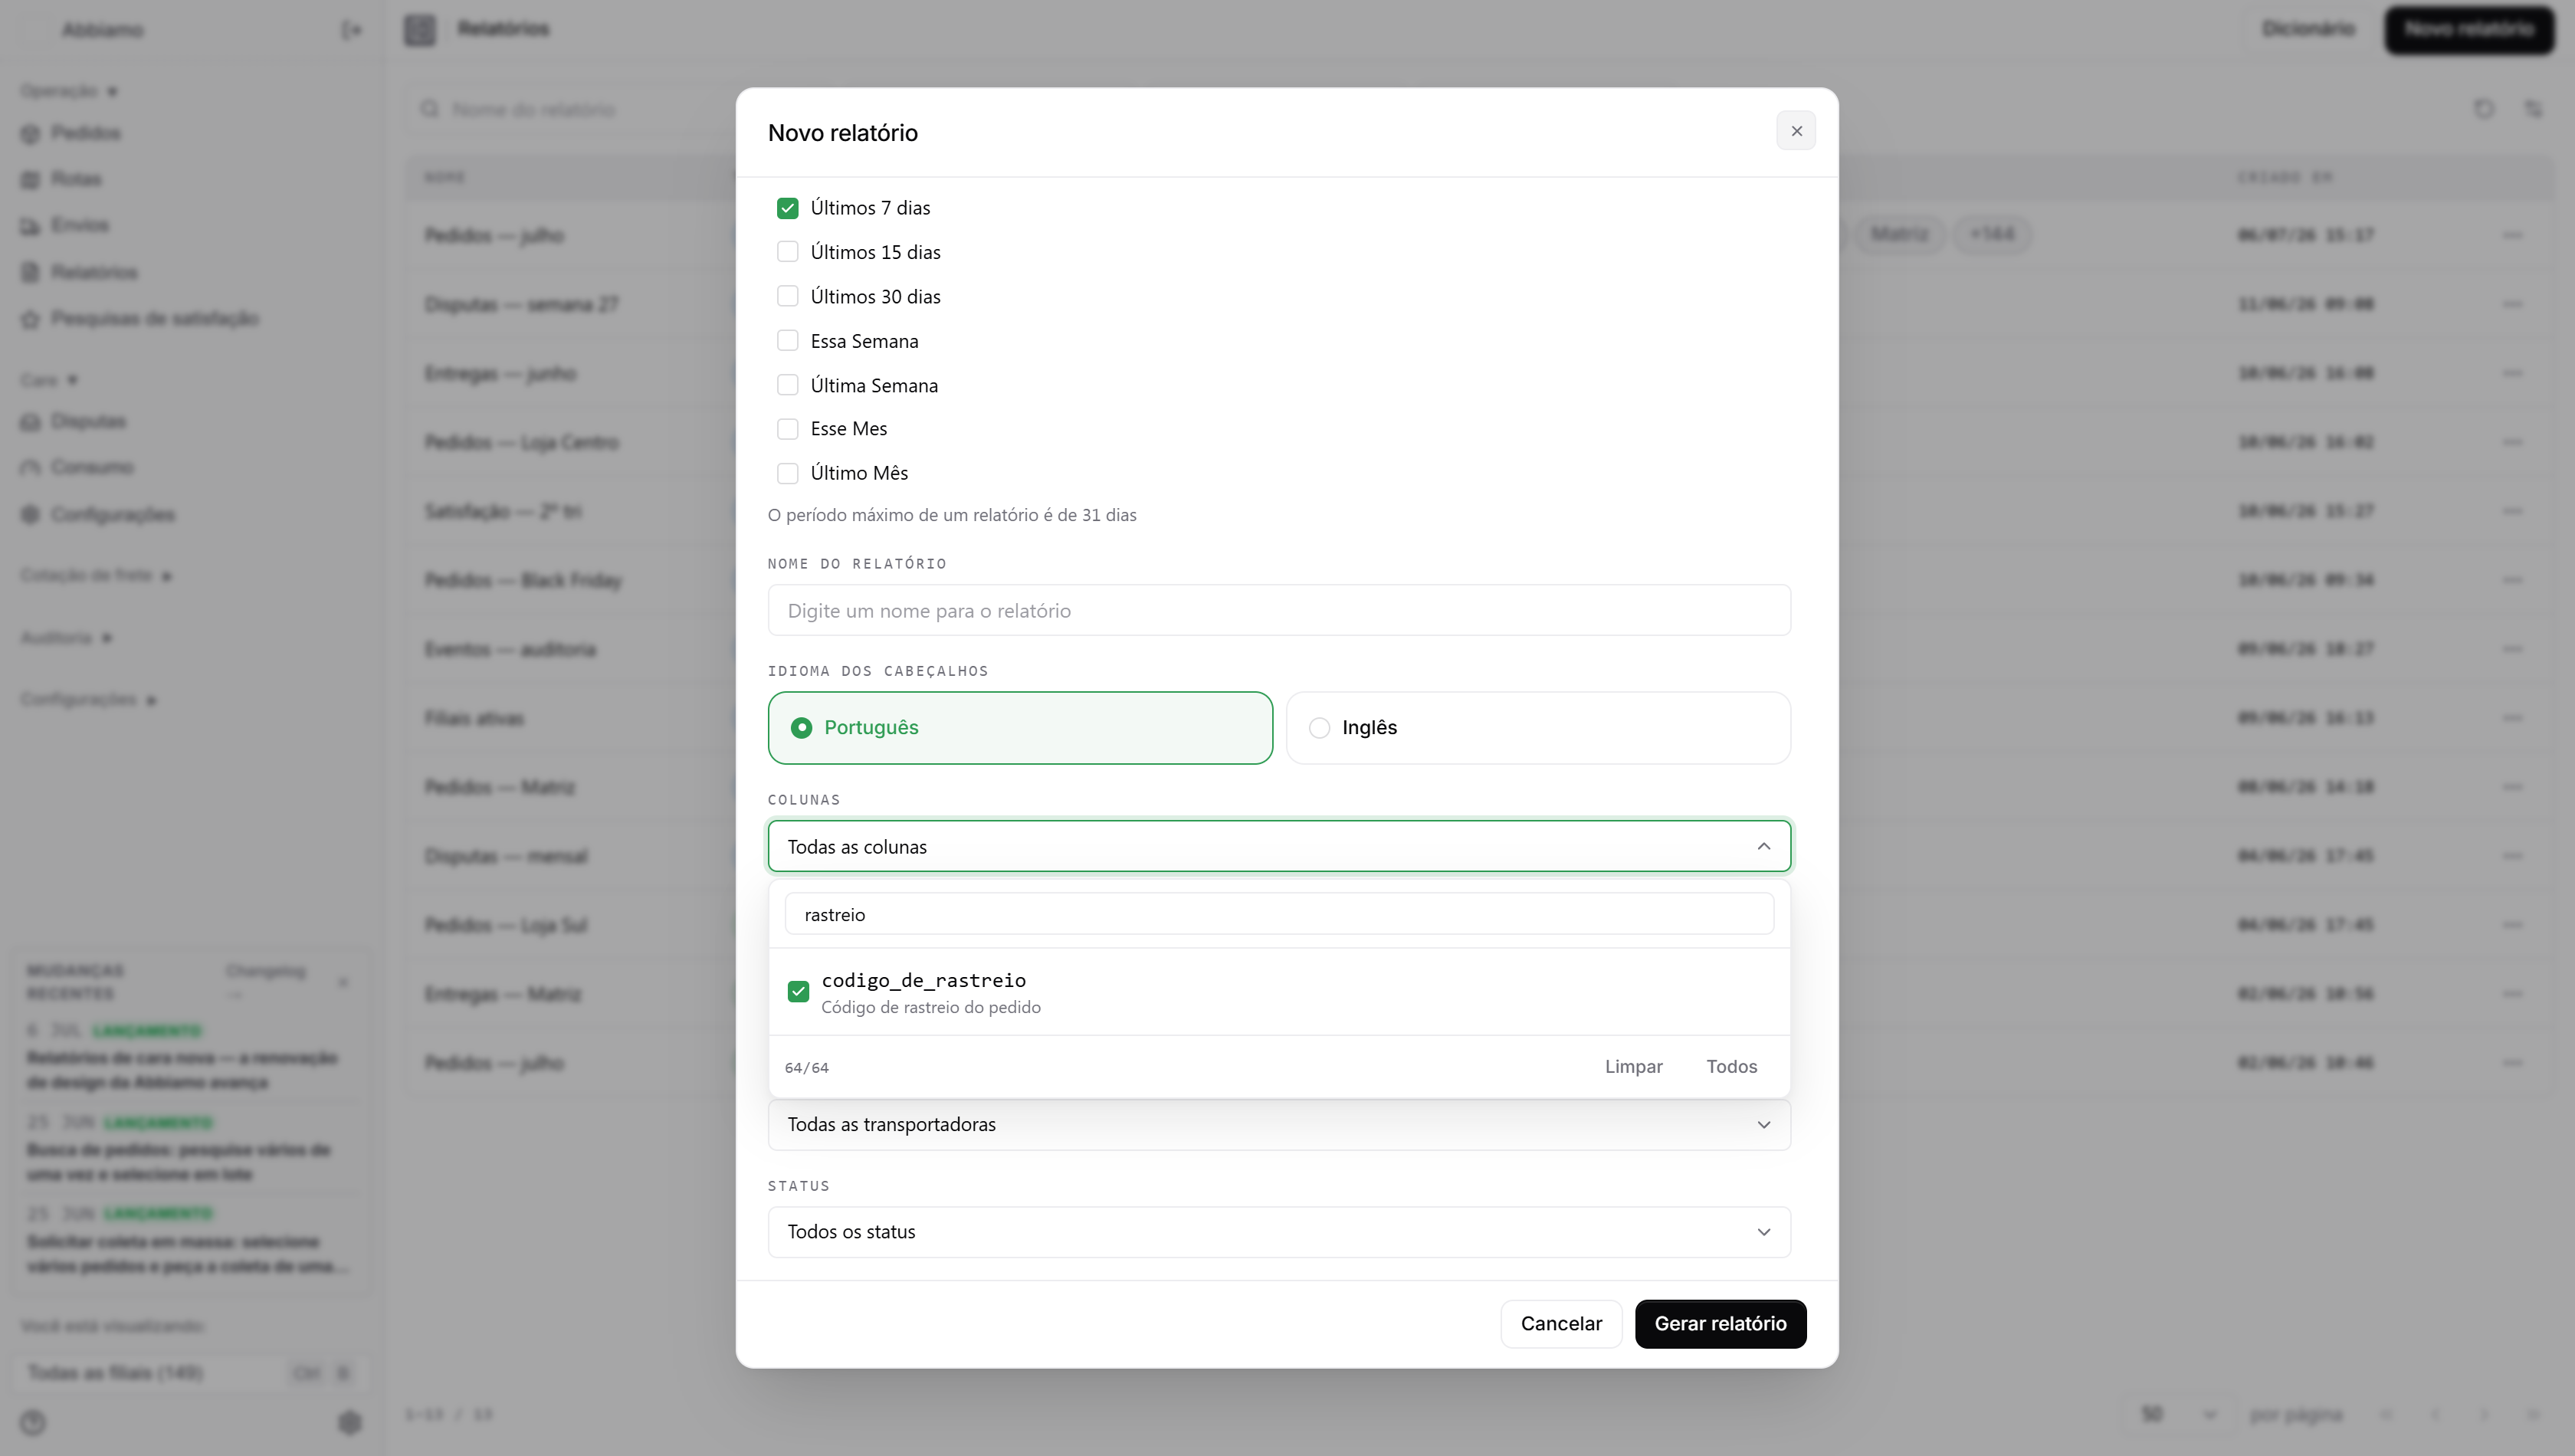Screen dimensions: 2575x1456
Task: Check the Último Mês checkbox
Action: pyautogui.click(x=788, y=473)
